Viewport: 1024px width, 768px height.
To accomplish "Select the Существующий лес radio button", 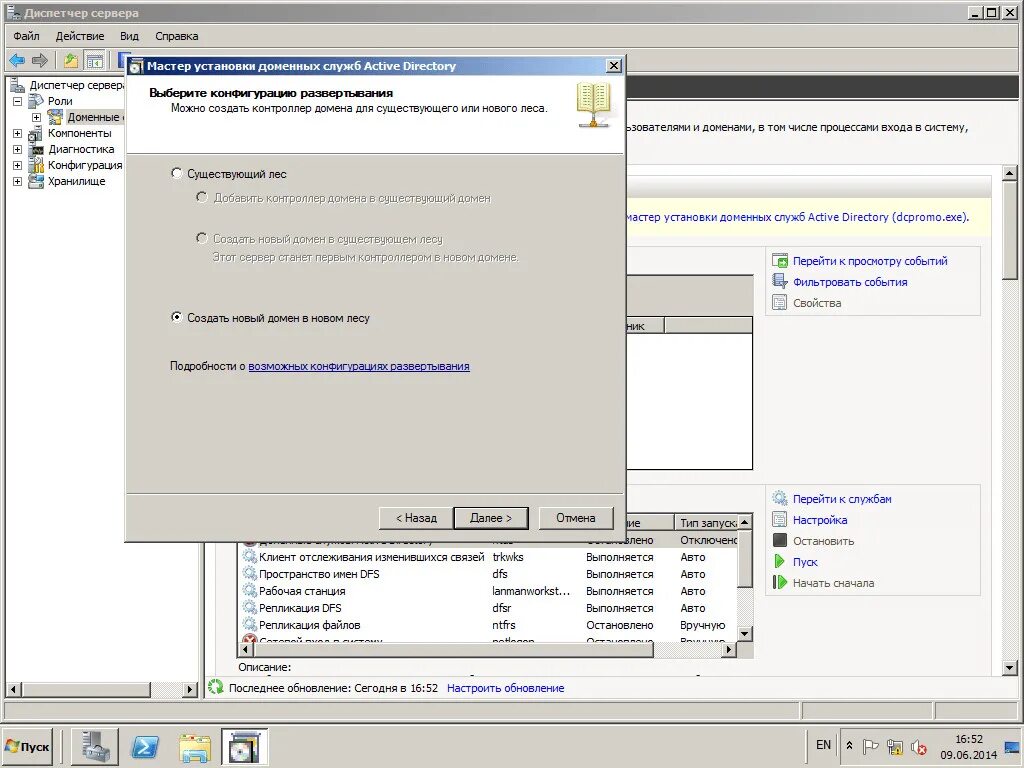I will [176, 173].
